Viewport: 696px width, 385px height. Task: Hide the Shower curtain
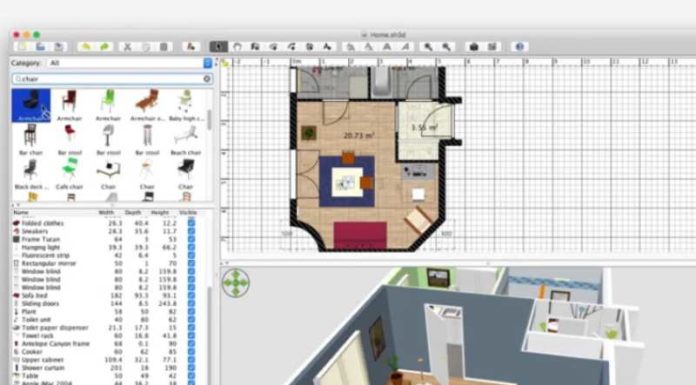click(191, 368)
